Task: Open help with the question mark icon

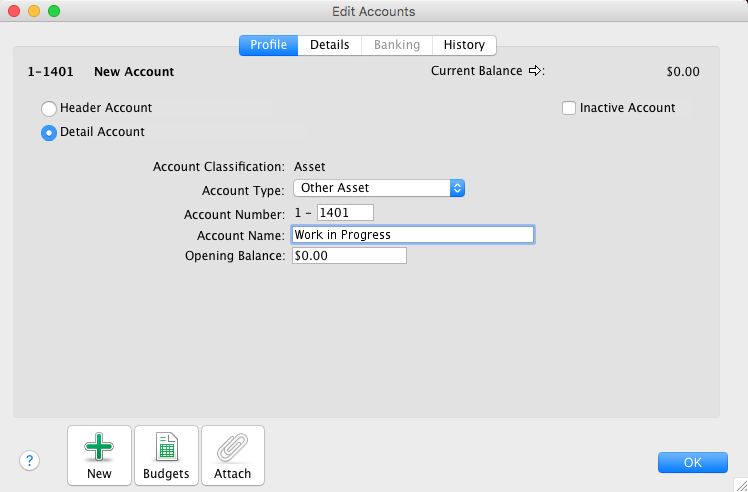Action: tap(30, 461)
